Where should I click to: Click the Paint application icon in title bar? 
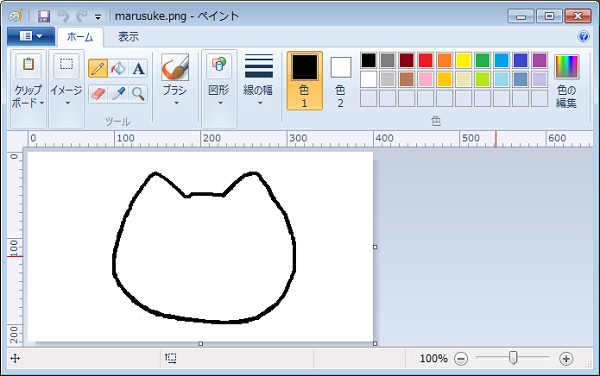click(x=16, y=16)
